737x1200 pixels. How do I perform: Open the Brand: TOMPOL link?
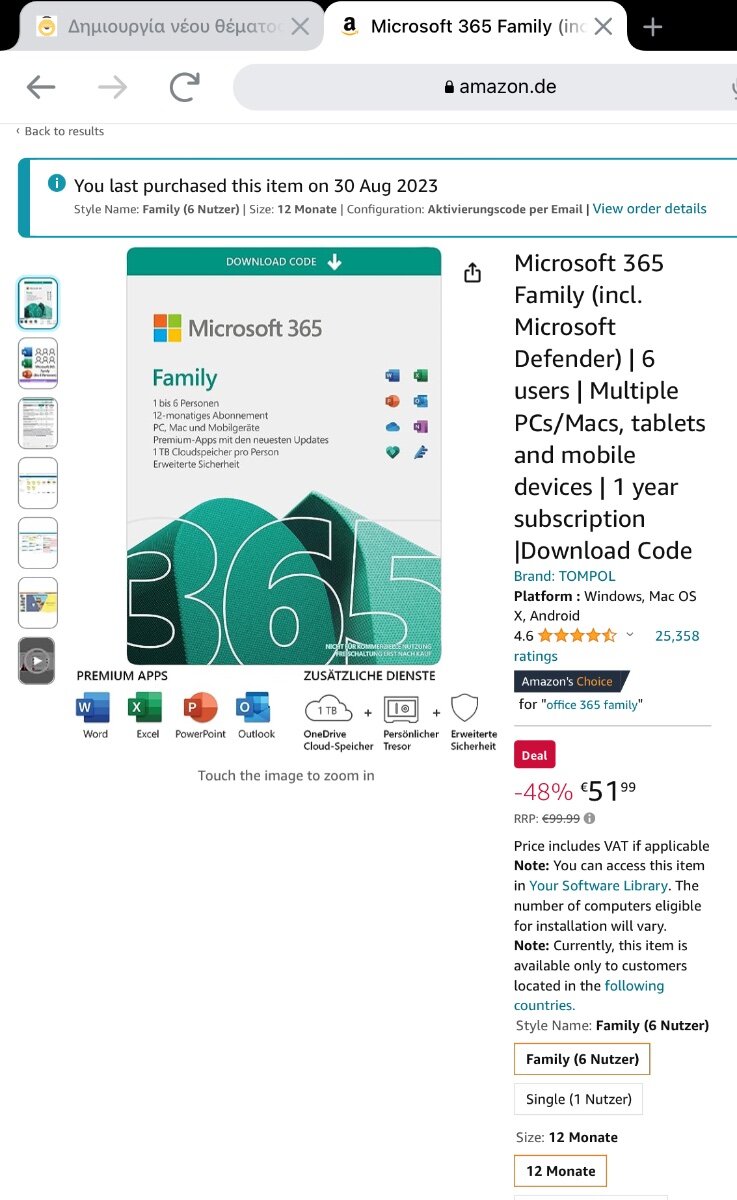(565, 576)
